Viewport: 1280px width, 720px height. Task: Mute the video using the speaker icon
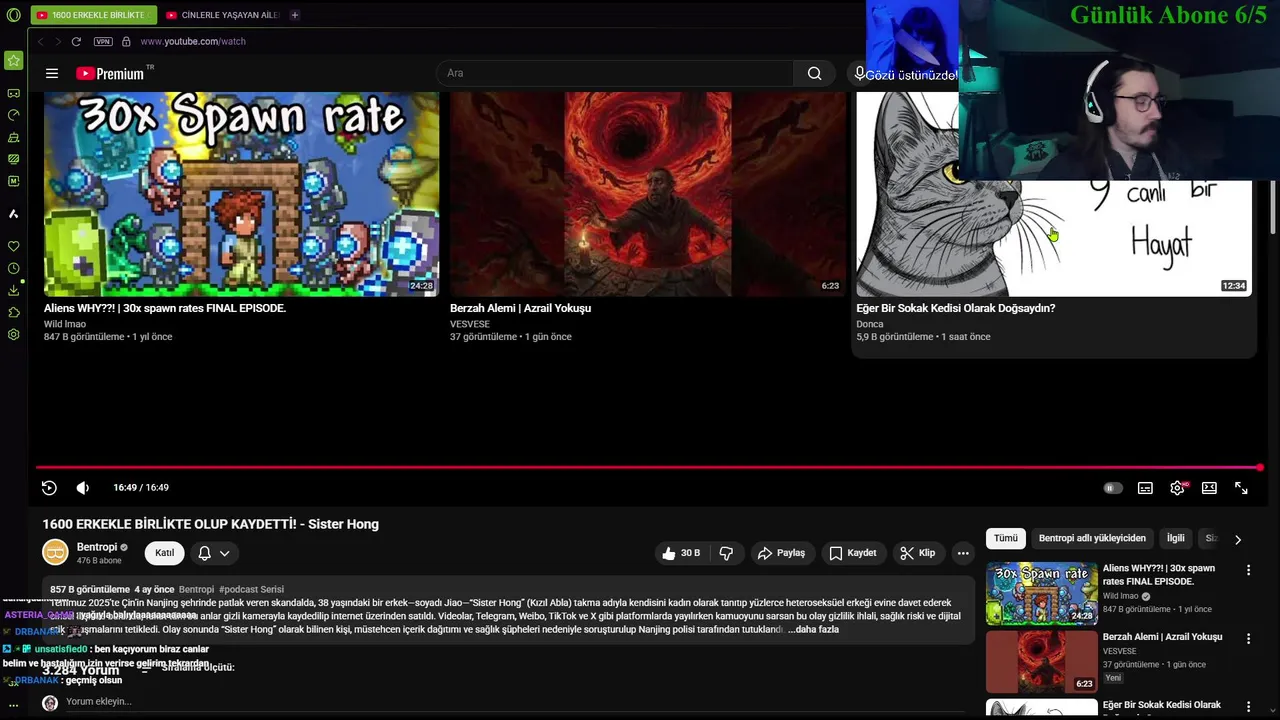(83, 488)
